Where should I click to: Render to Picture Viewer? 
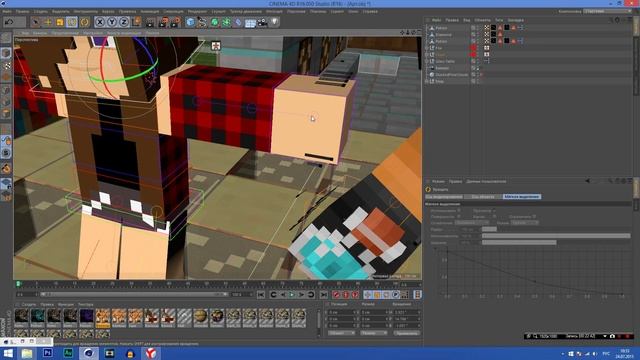pyautogui.click(x=163, y=22)
